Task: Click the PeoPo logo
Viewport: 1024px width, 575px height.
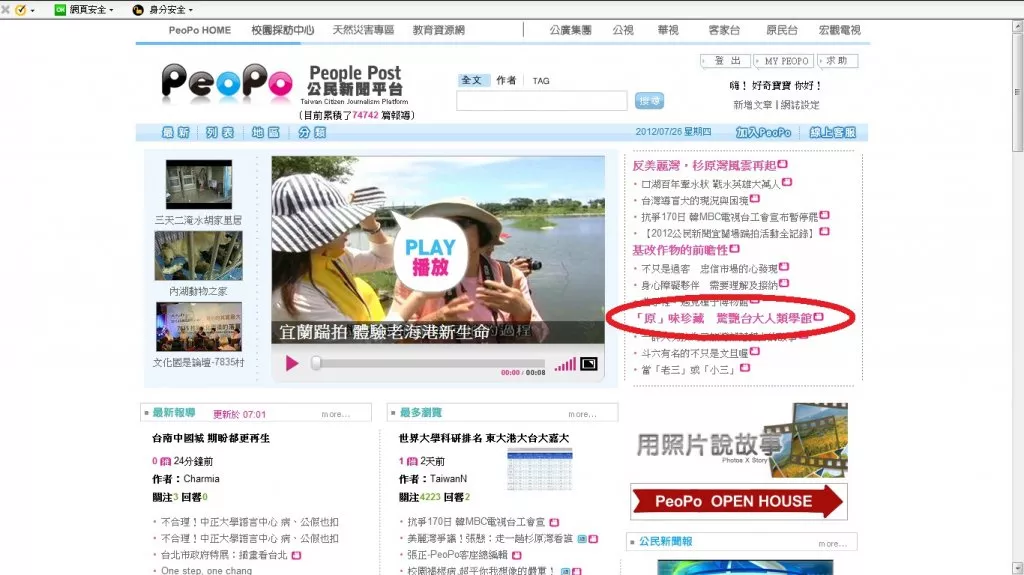Action: point(227,83)
